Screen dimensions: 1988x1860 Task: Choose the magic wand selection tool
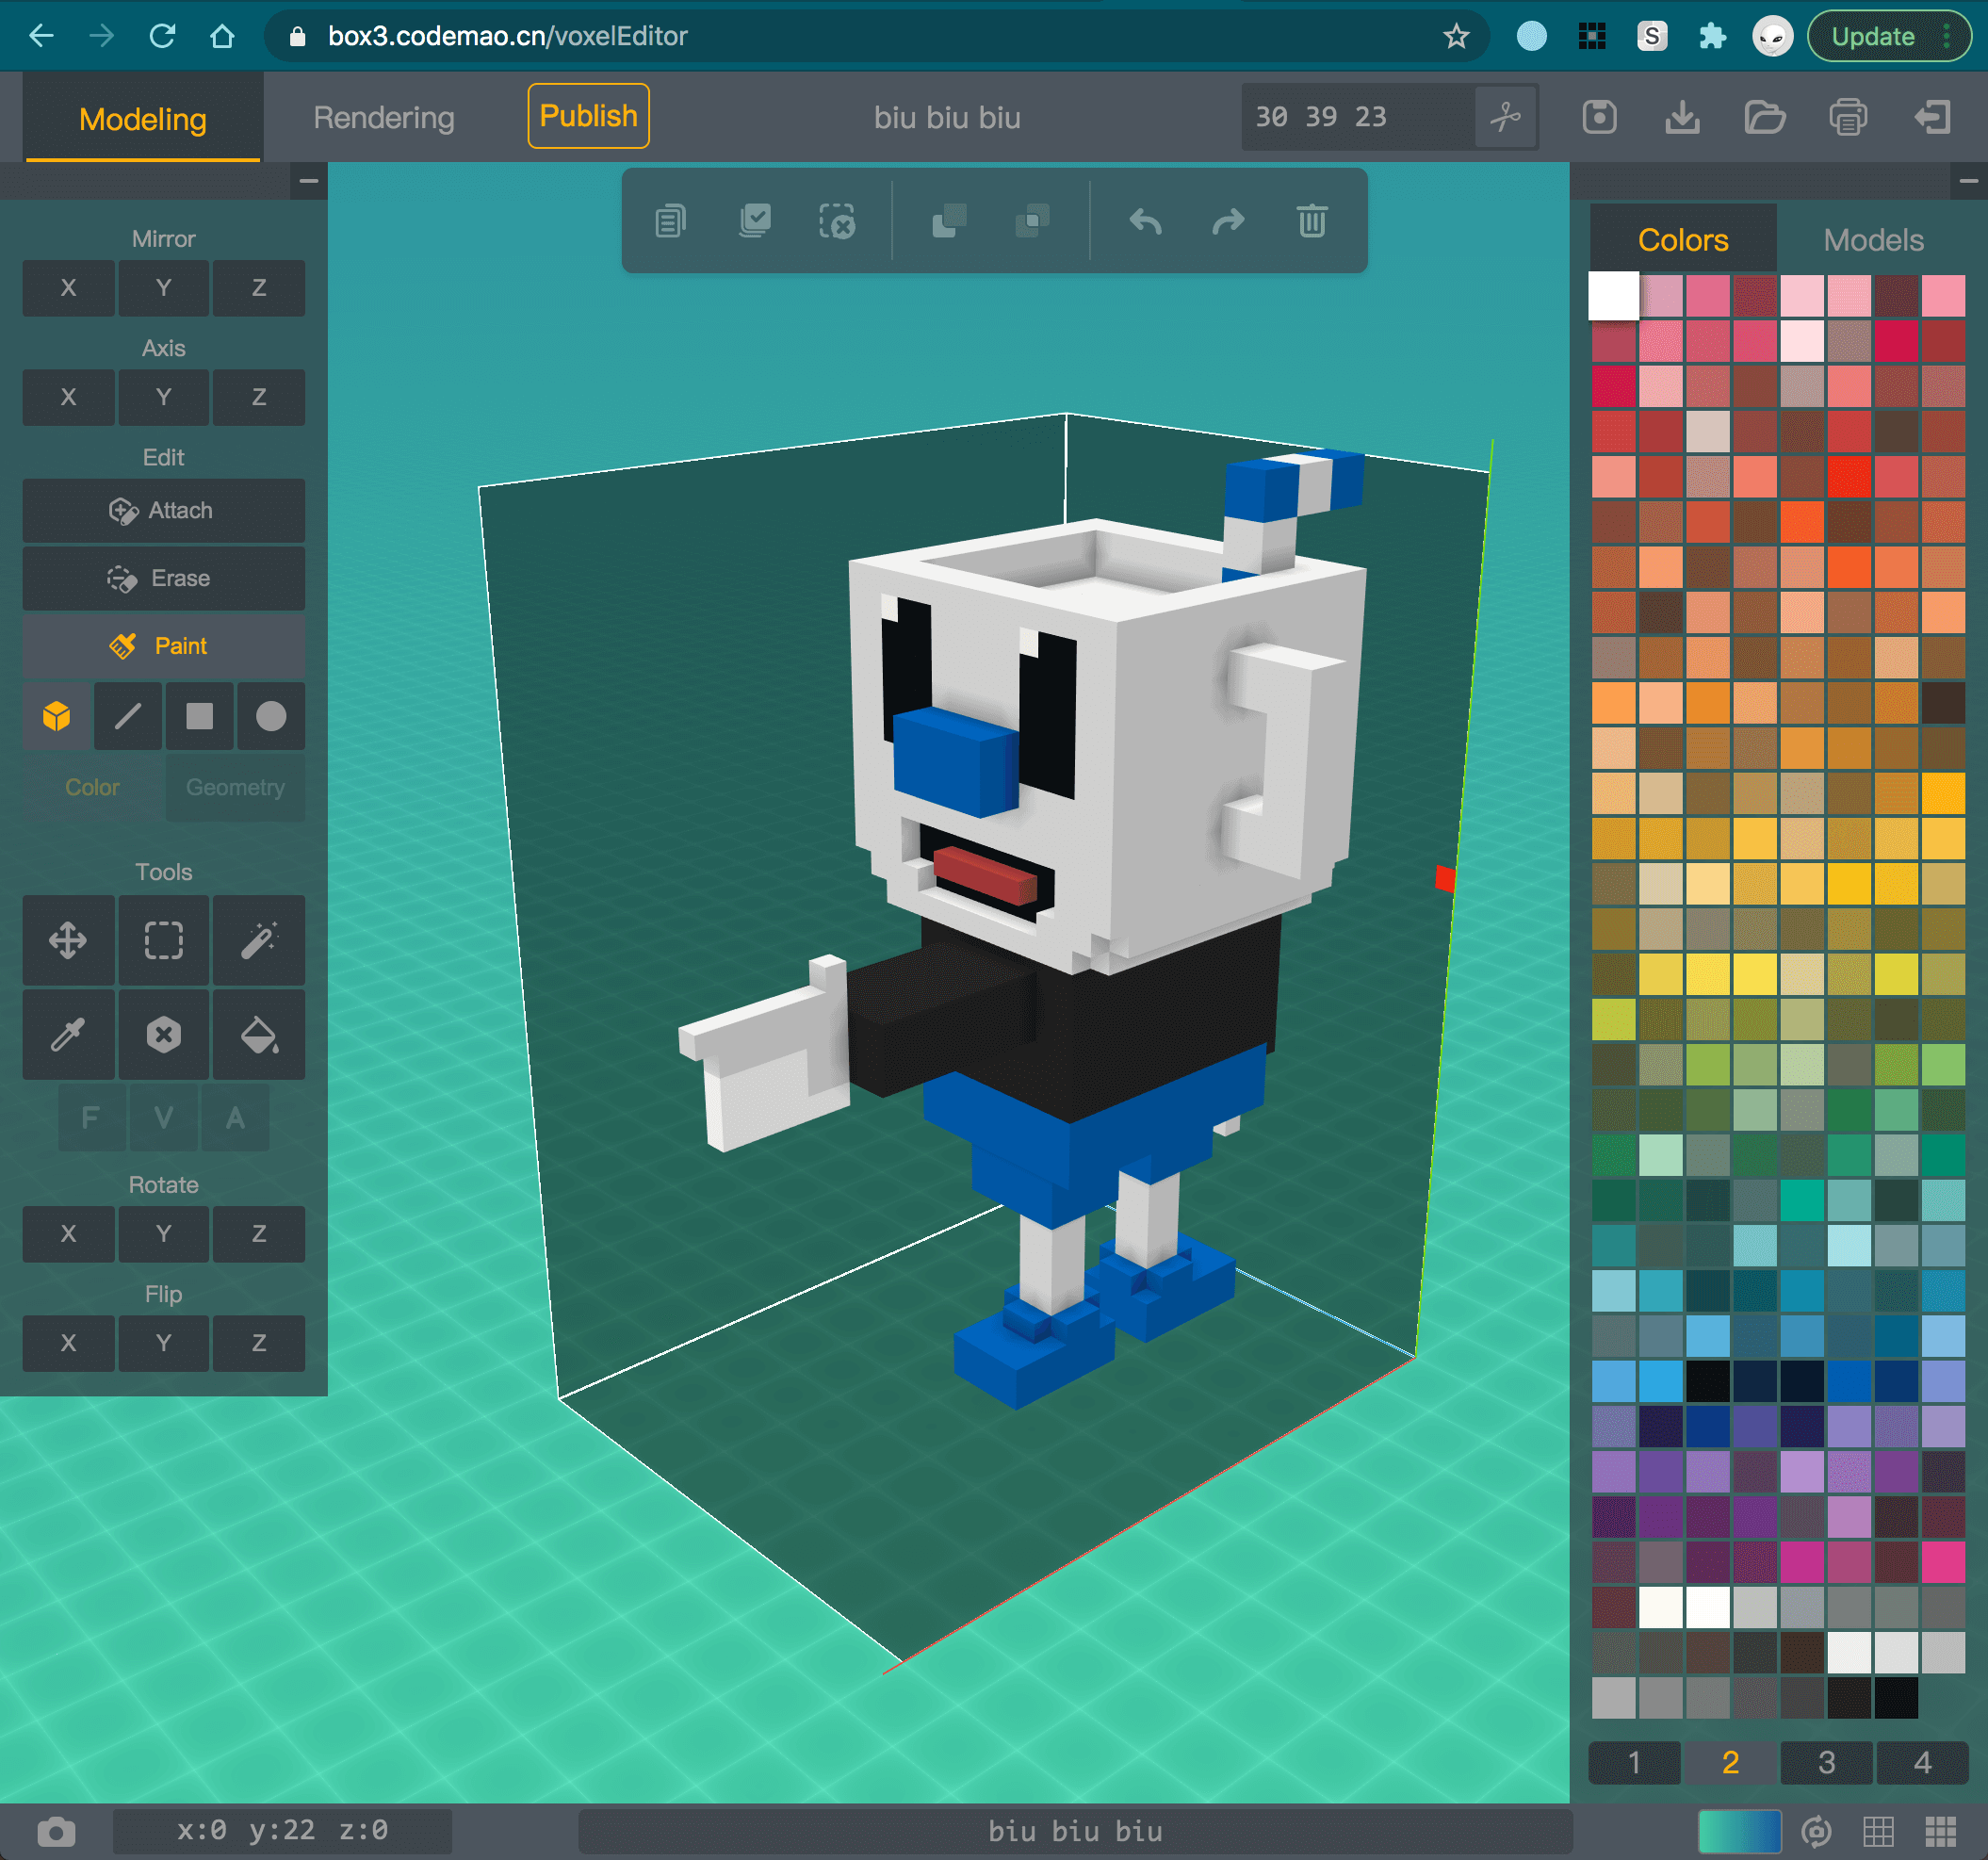(x=259, y=940)
